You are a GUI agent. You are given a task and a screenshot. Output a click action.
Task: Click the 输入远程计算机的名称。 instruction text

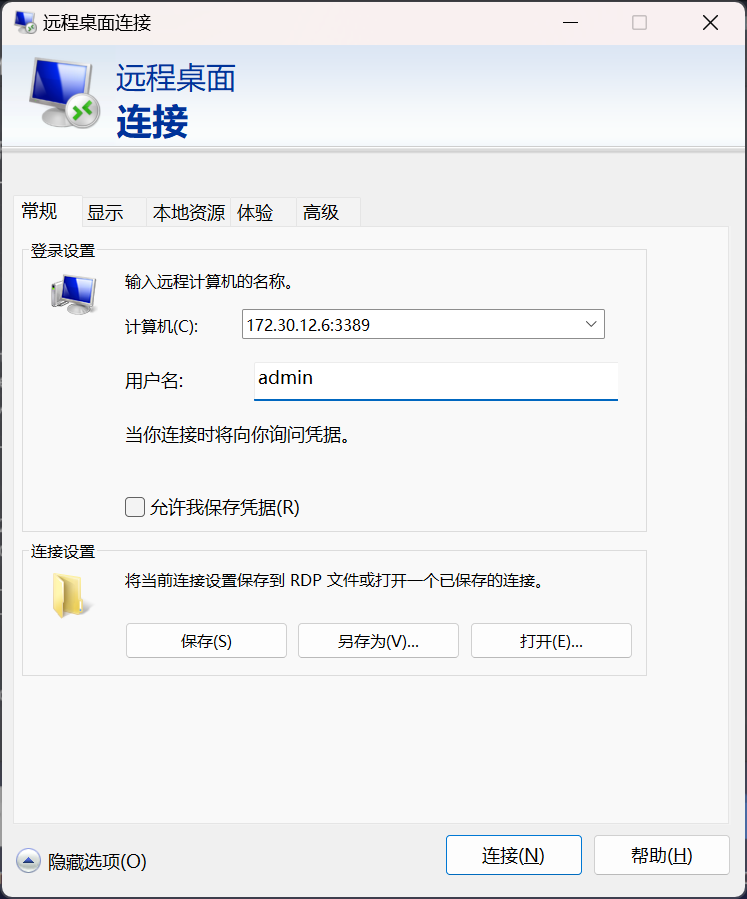coord(209,282)
